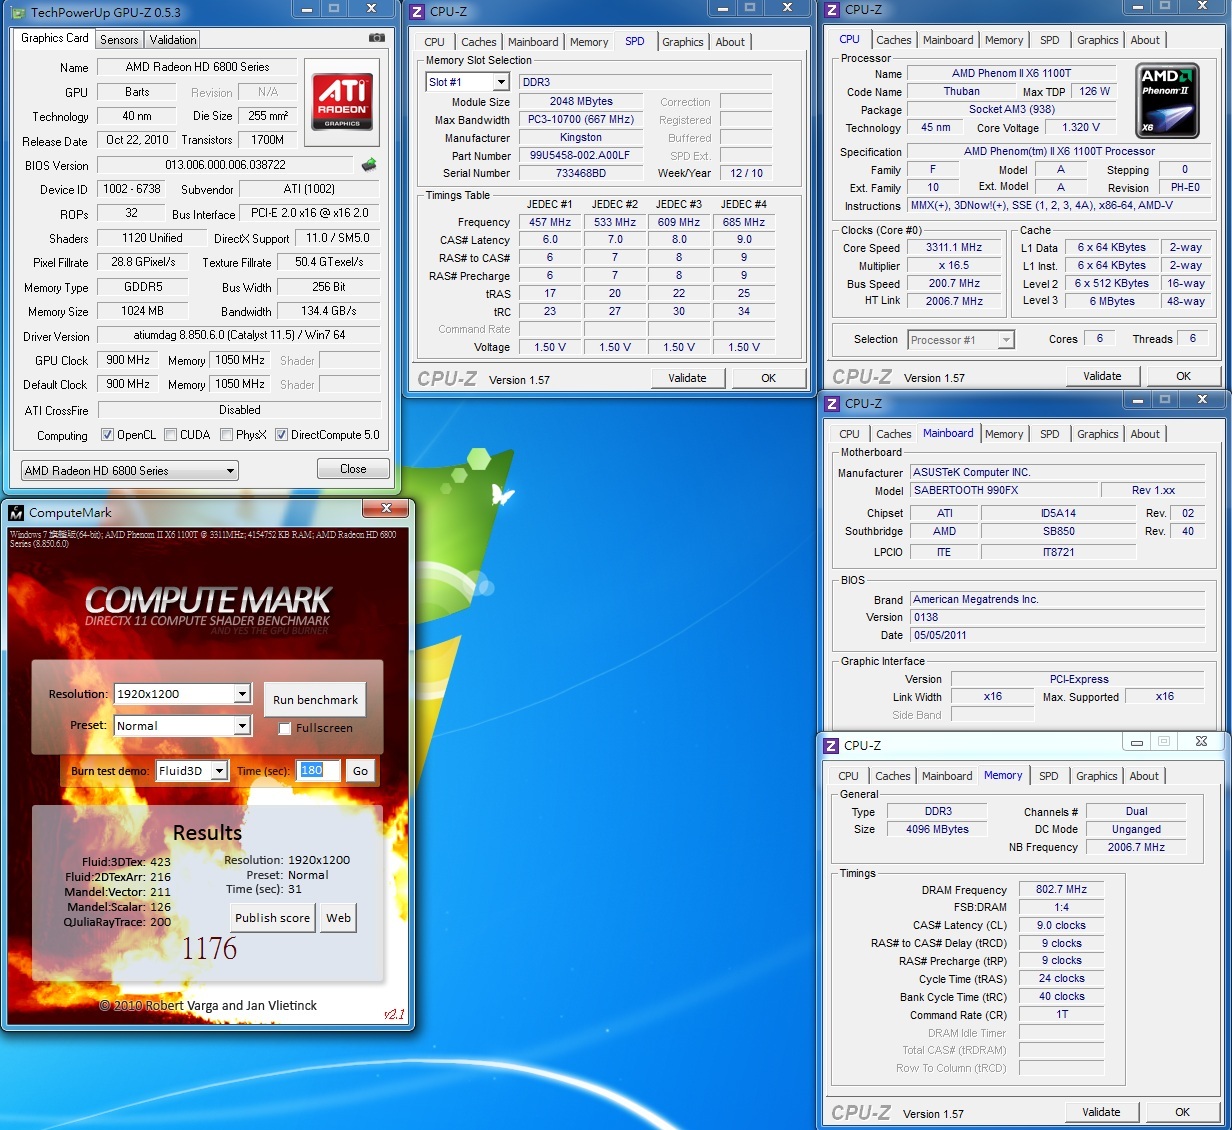1232x1130 pixels.
Task: Open the Caches tab in CPU window
Action: [x=893, y=40]
